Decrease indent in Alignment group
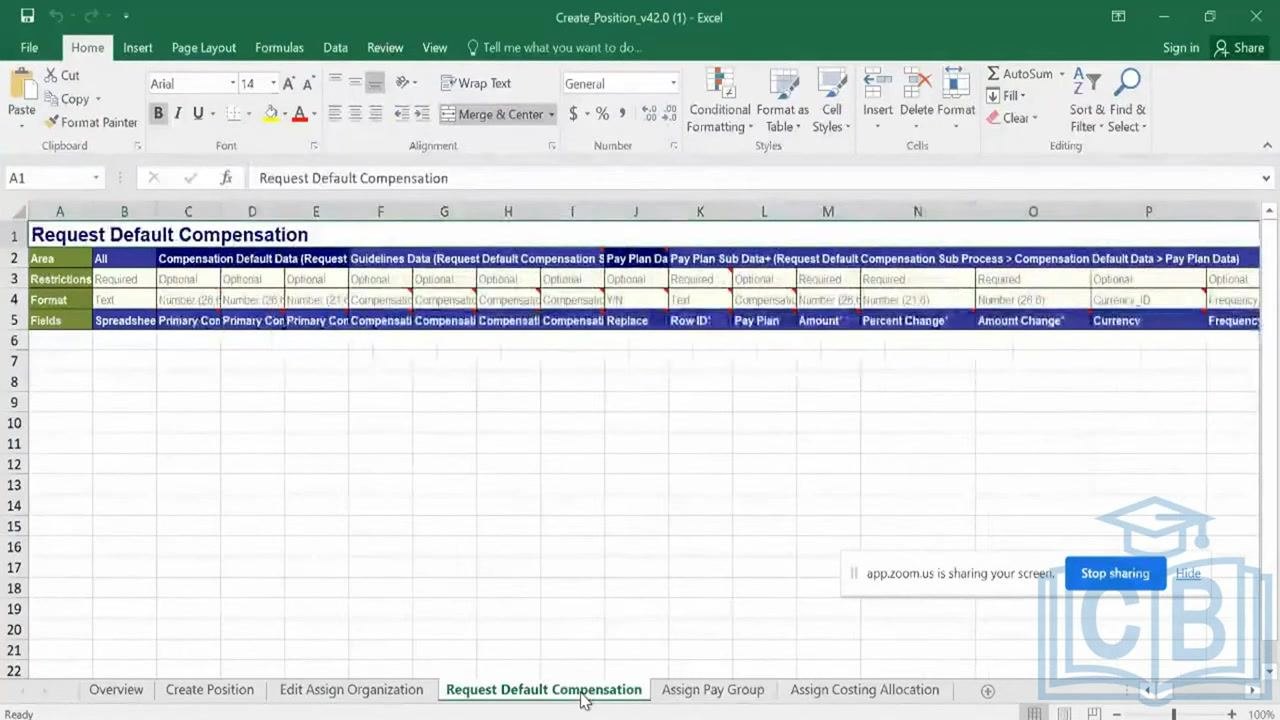The height and width of the screenshot is (720, 1280). (402, 114)
